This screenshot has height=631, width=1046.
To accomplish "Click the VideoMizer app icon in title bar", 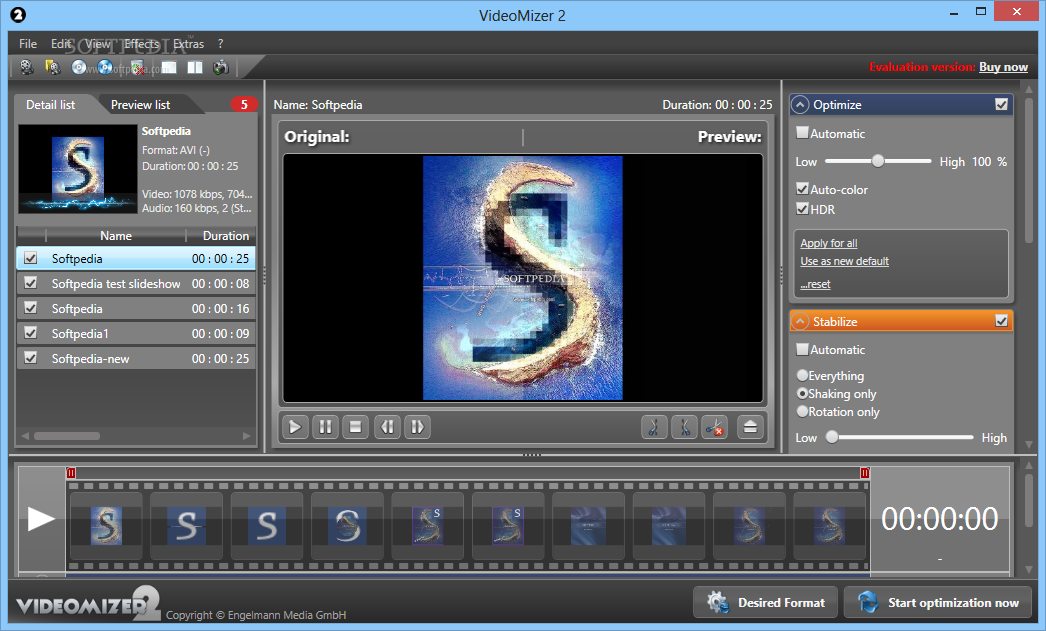I will pyautogui.click(x=18, y=15).
